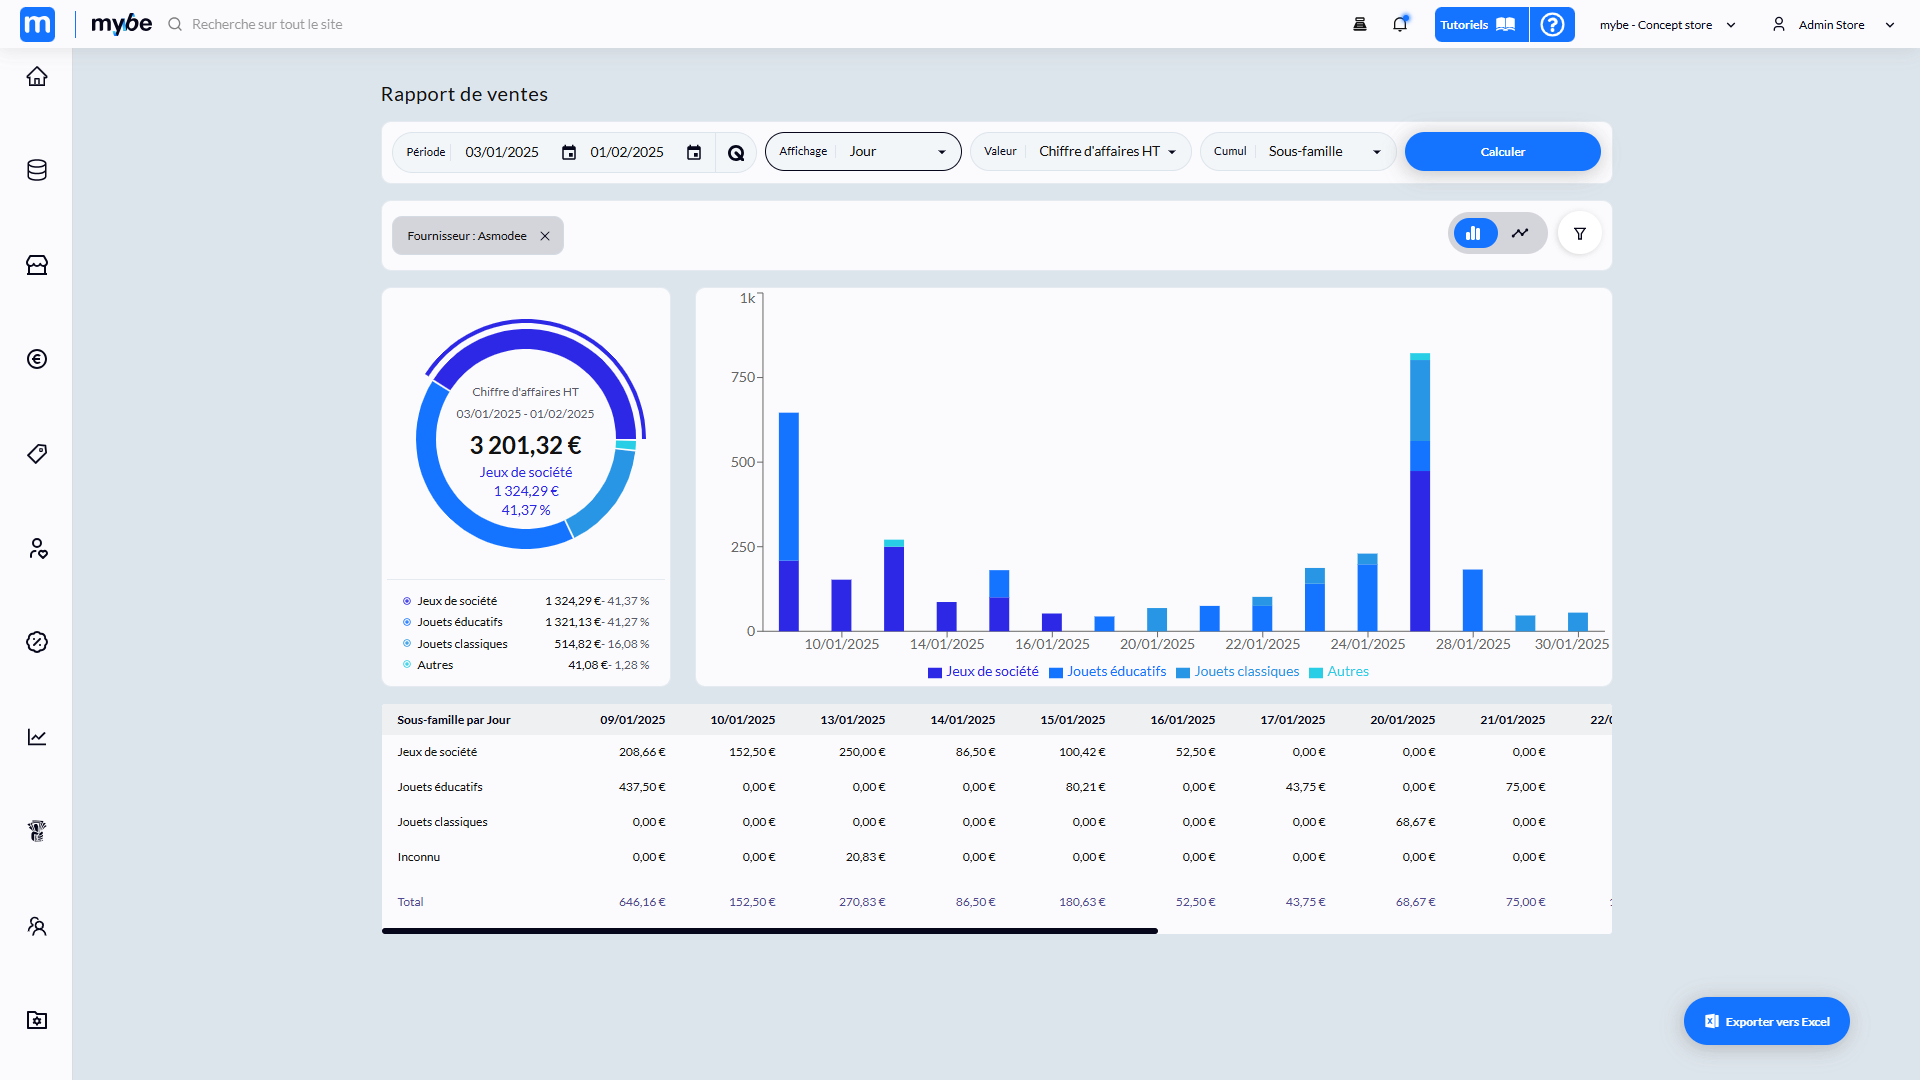Click the euro sales icon in the sidebar
The width and height of the screenshot is (1920, 1080).
pyautogui.click(x=37, y=358)
